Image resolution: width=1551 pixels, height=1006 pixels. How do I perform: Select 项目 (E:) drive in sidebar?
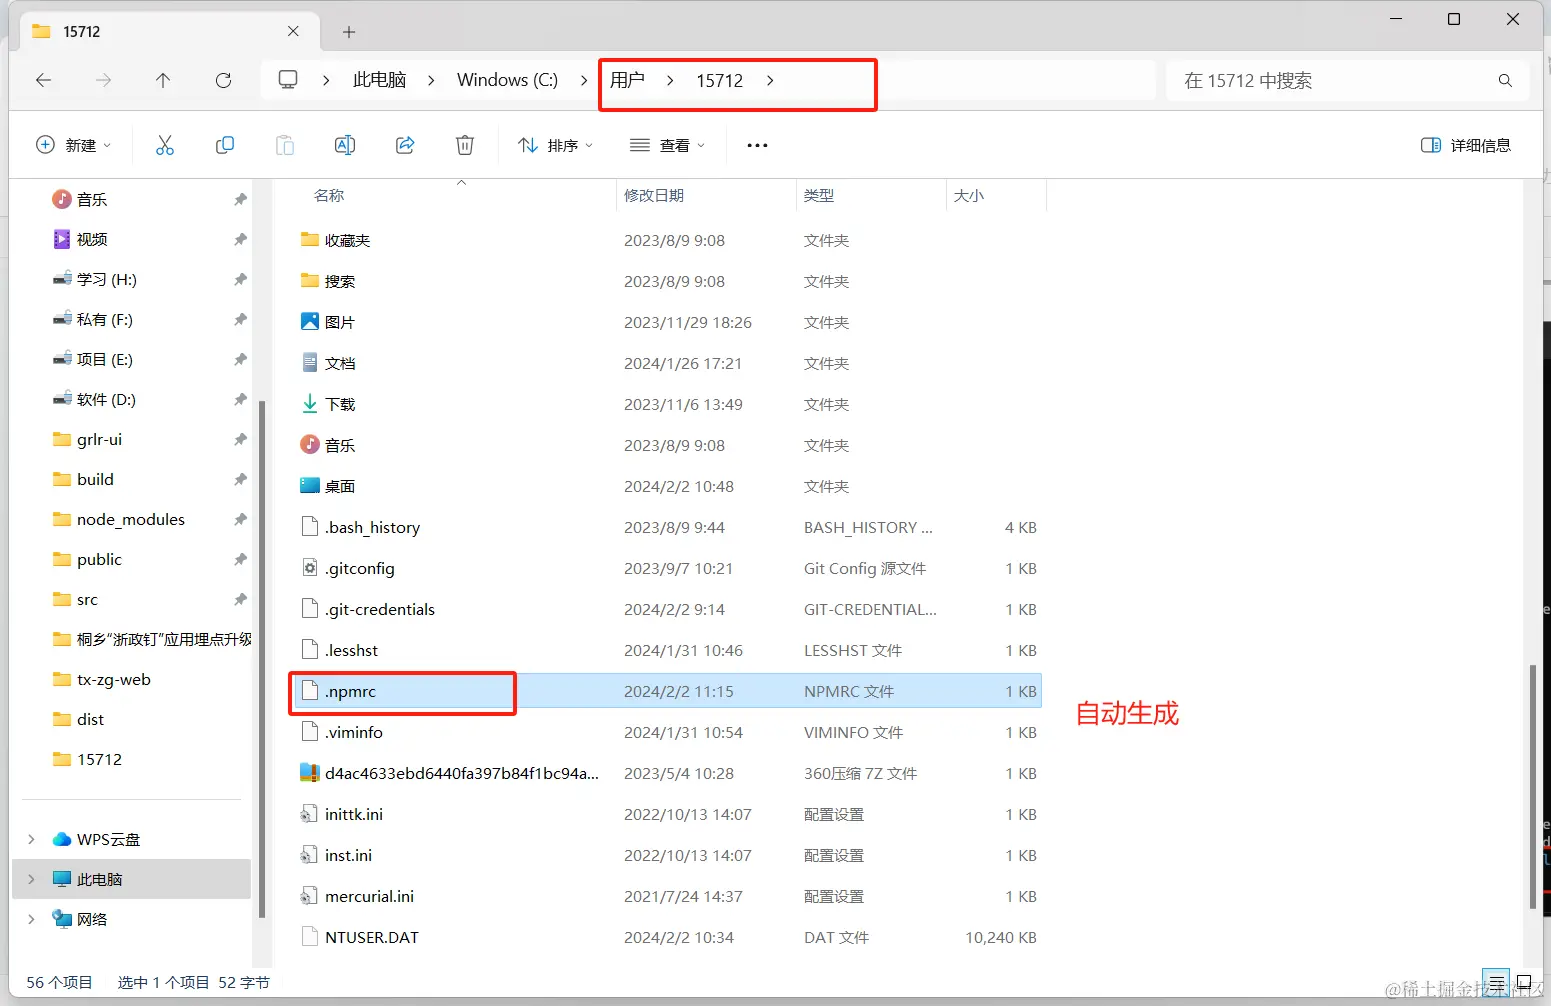105,359
